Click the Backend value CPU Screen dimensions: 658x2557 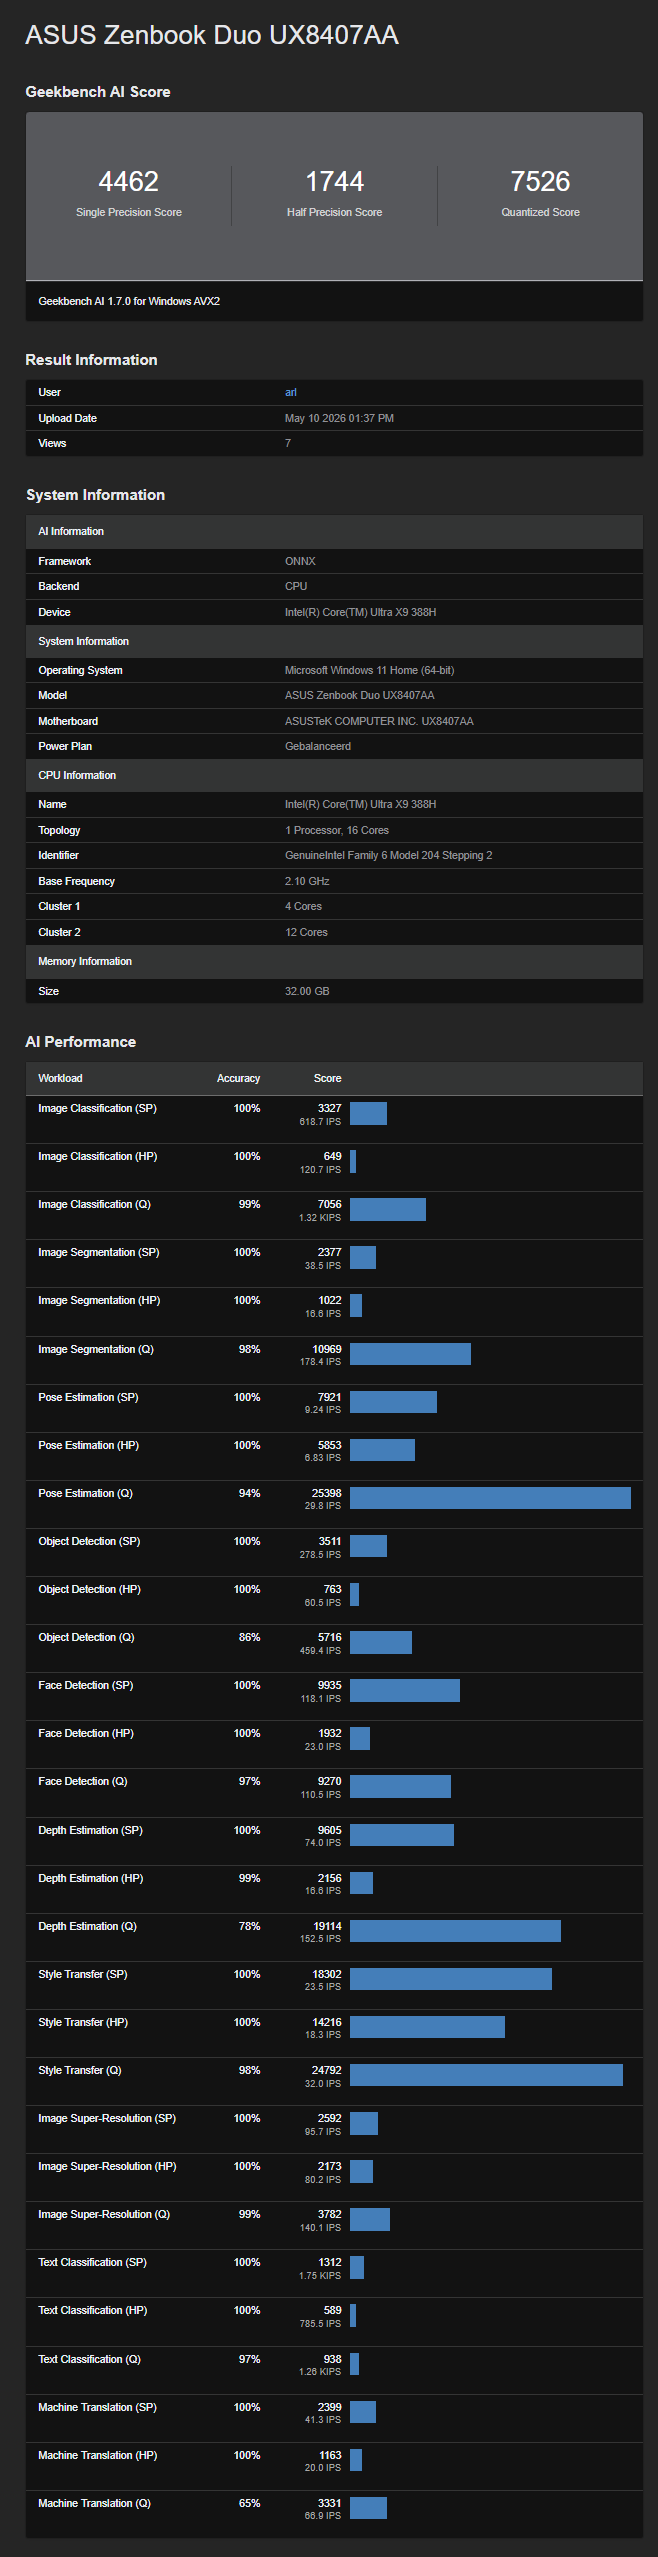pos(296,586)
